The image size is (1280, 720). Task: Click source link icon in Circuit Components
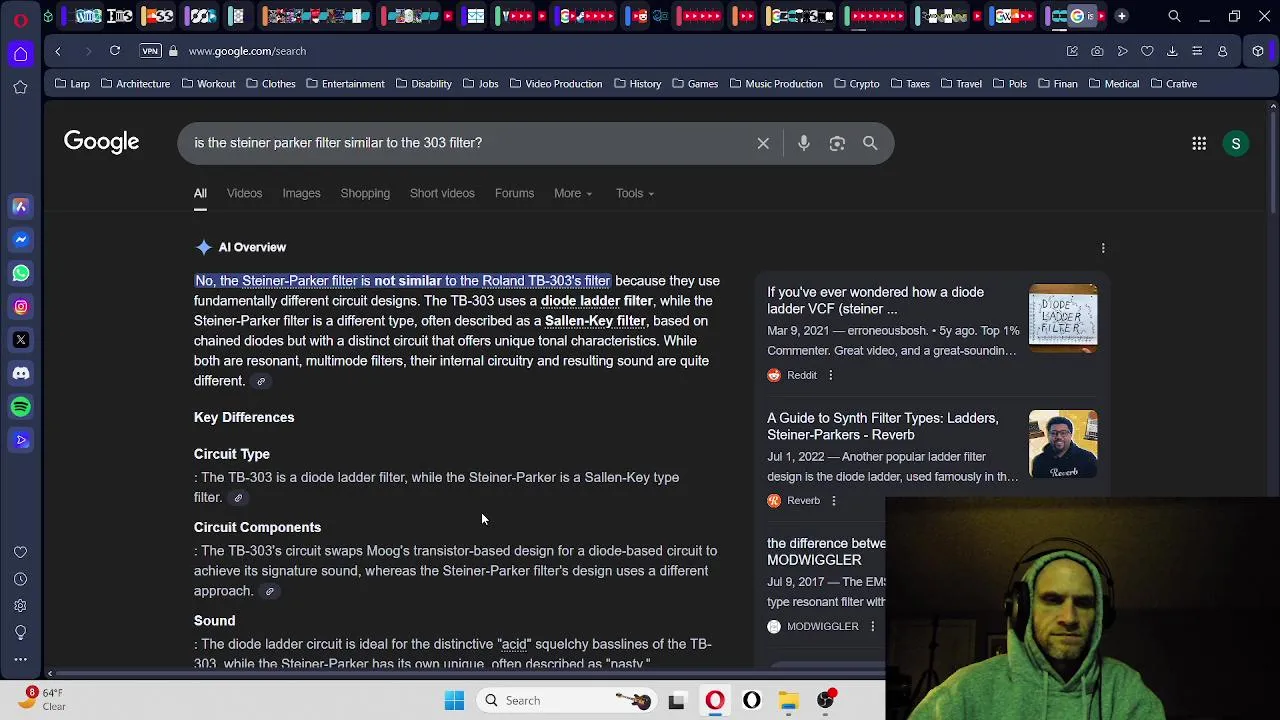[x=269, y=591]
